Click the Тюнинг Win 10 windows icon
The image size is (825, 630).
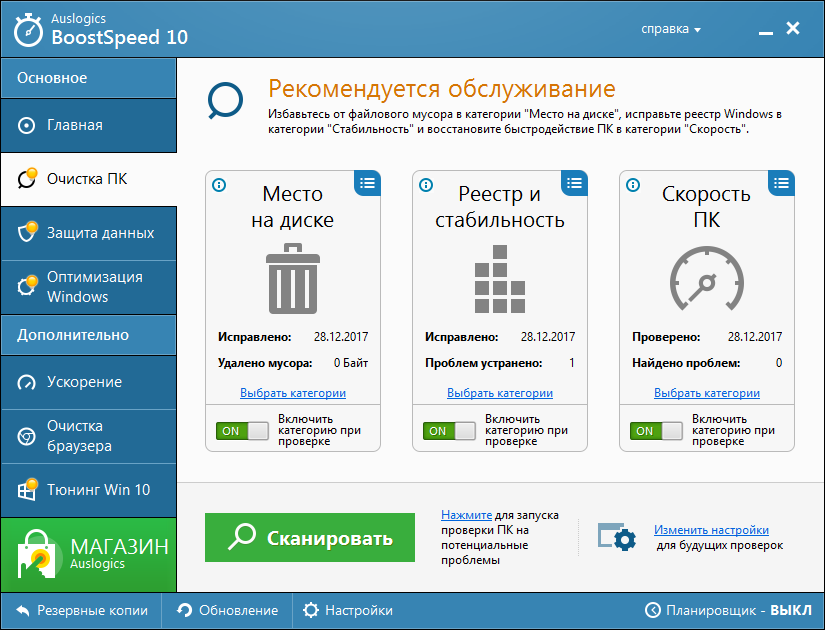(27, 489)
